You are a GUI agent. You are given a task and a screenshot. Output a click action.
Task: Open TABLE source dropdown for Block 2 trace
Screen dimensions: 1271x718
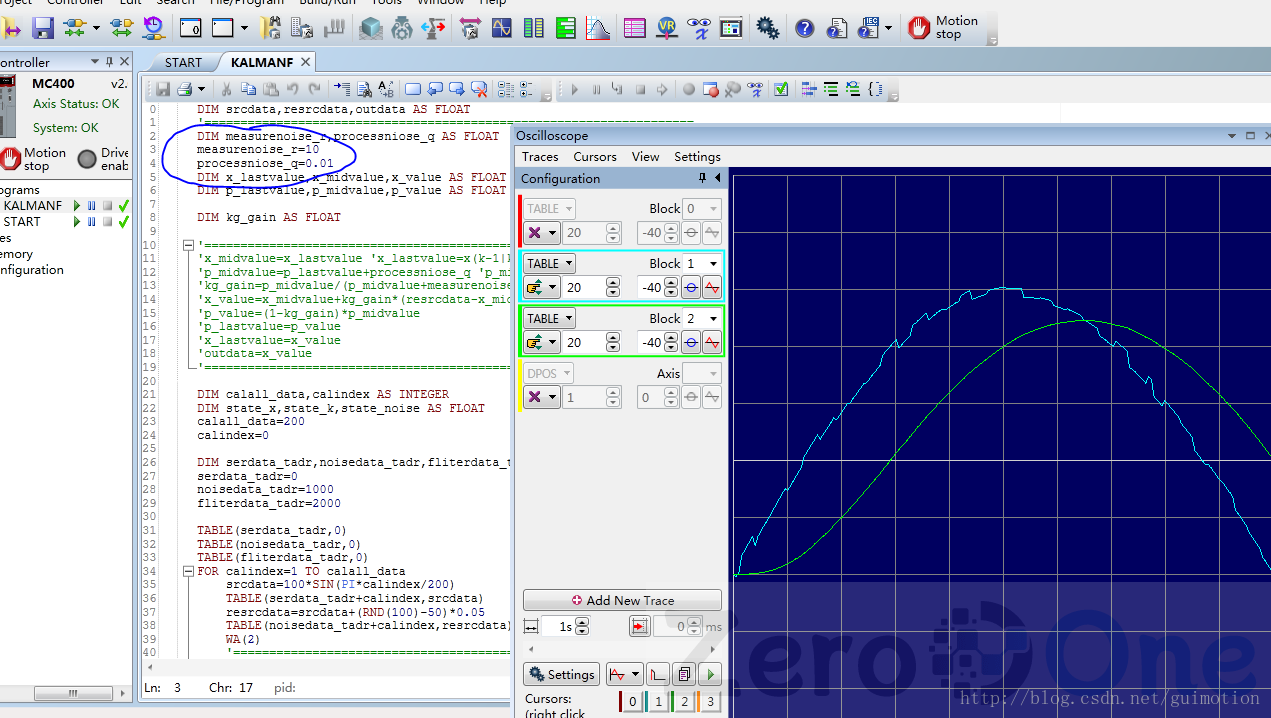[550, 319]
